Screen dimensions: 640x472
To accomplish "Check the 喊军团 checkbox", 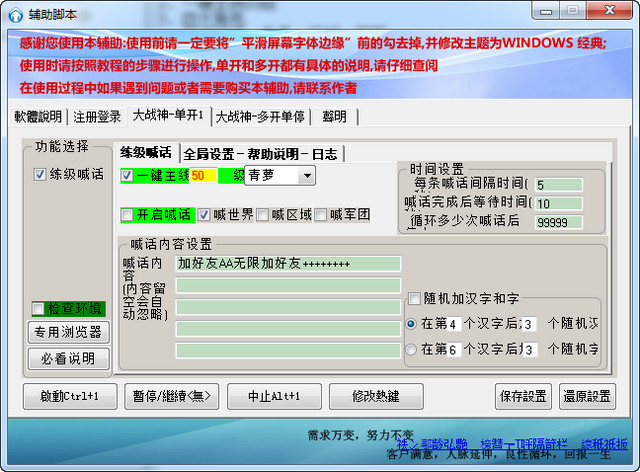I will 321,215.
